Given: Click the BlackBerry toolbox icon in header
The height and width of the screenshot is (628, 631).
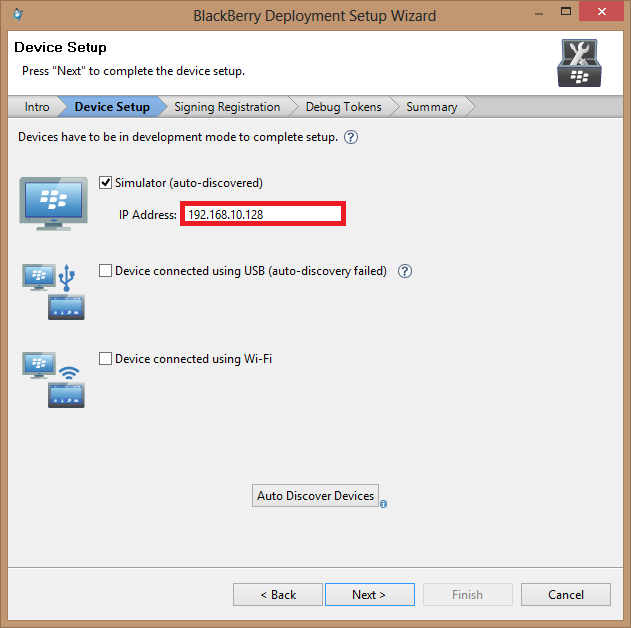Looking at the screenshot, I should pyautogui.click(x=579, y=63).
